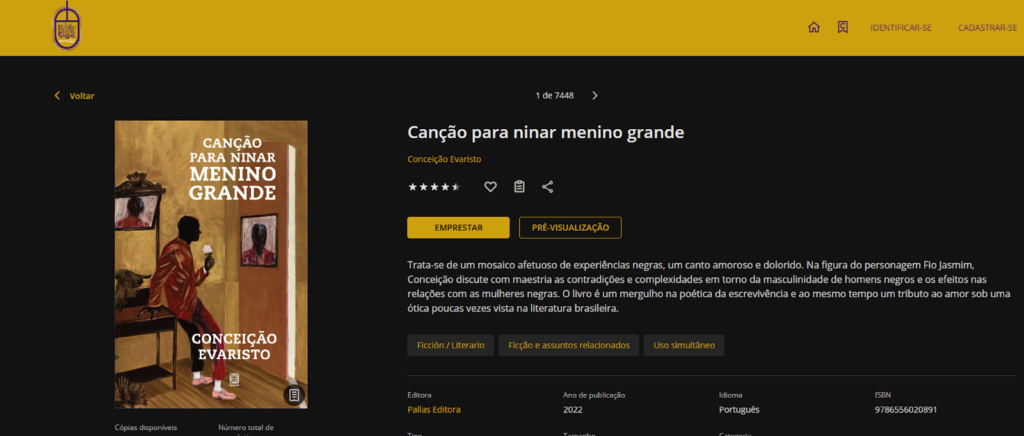This screenshot has height=436, width=1024.
Task: Click the PRÉ-VISUALIZAÇÃO button
Action: click(570, 228)
